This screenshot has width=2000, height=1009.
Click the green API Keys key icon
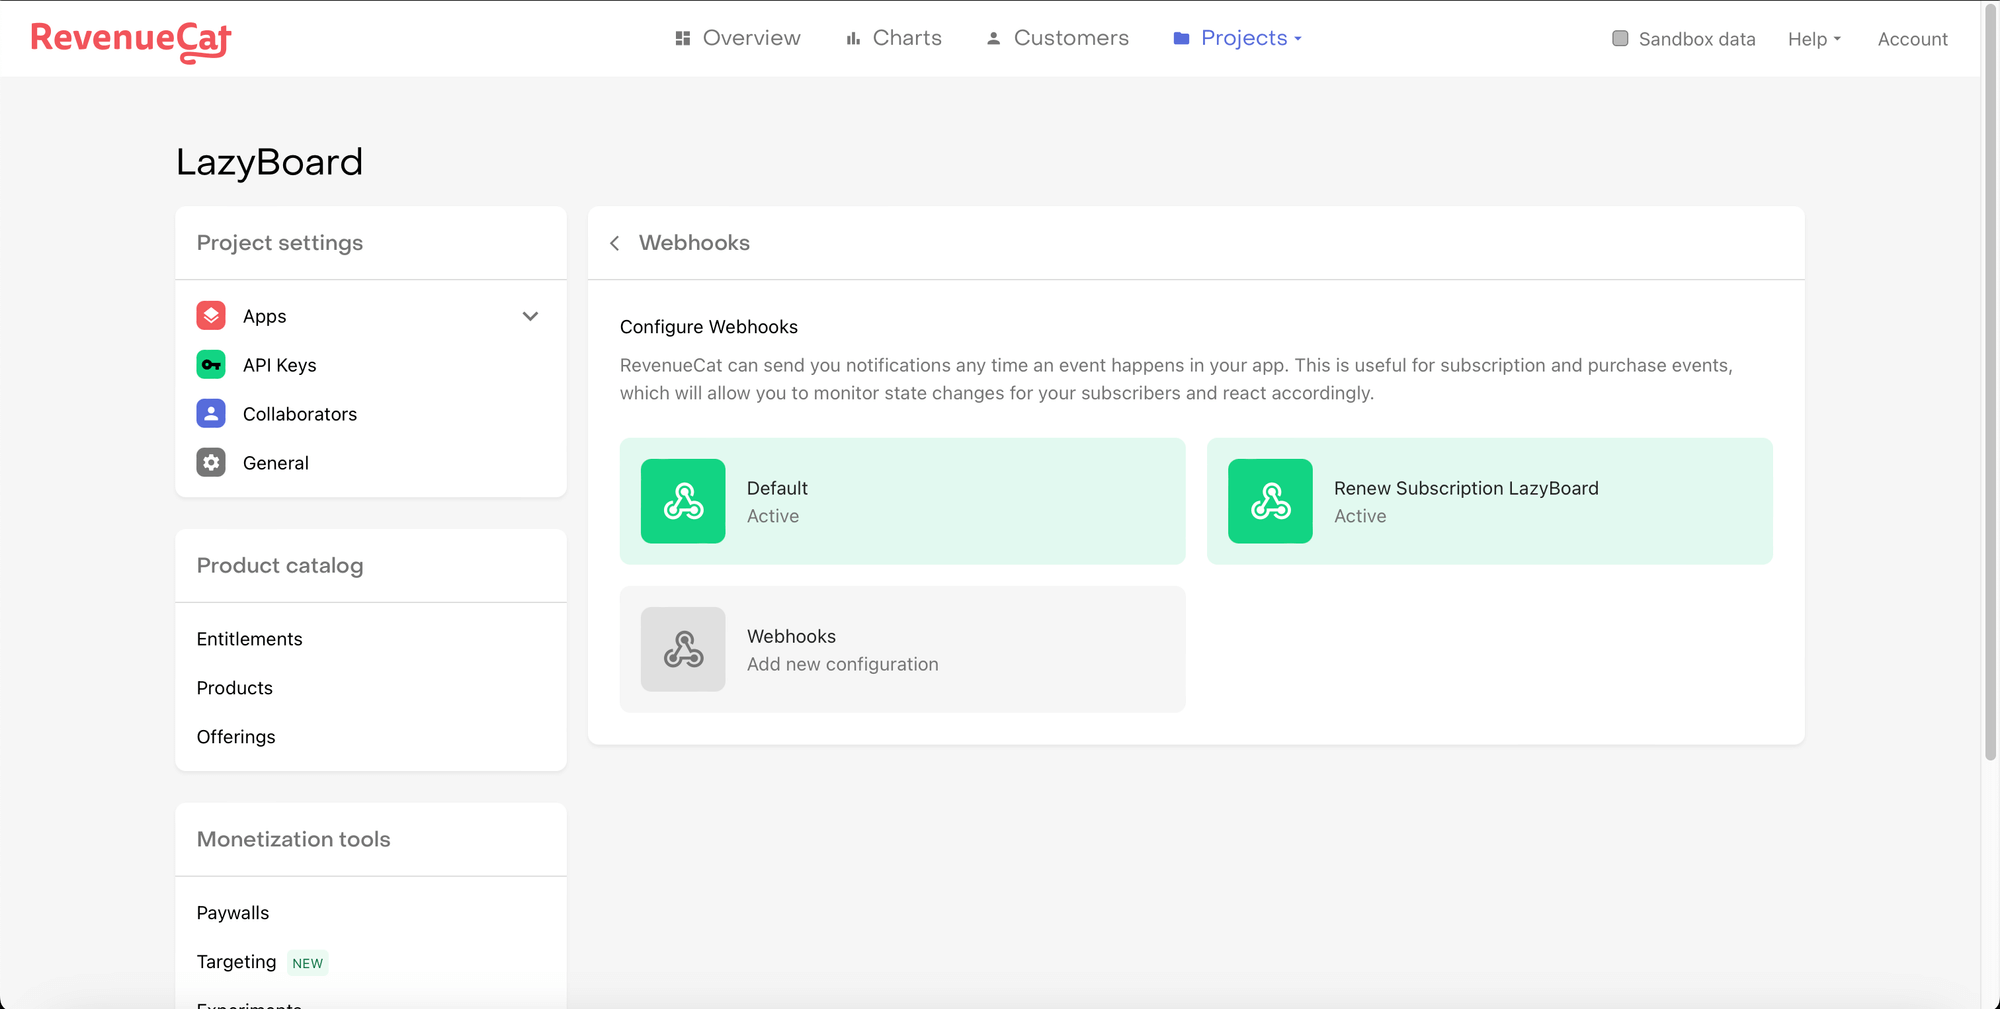click(211, 365)
